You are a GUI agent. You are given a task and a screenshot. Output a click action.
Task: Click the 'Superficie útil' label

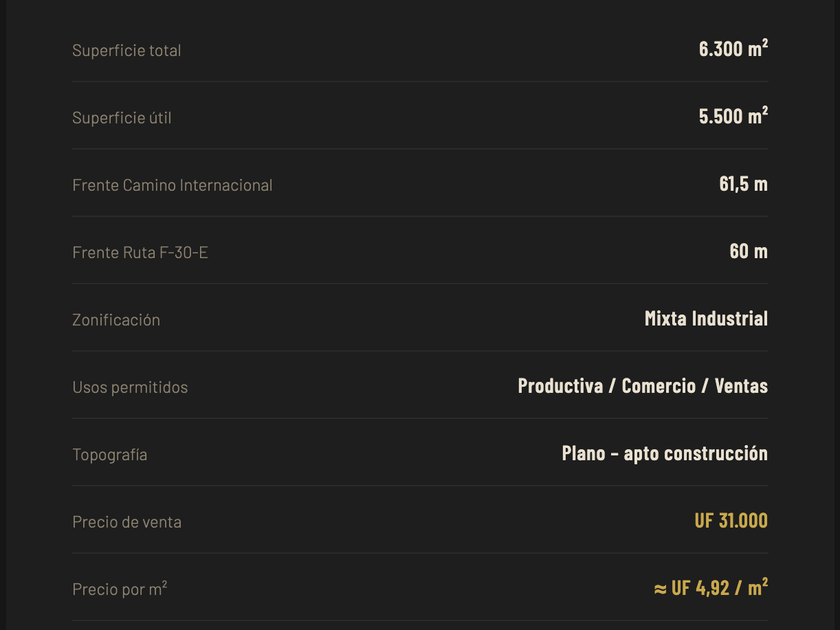[121, 118]
